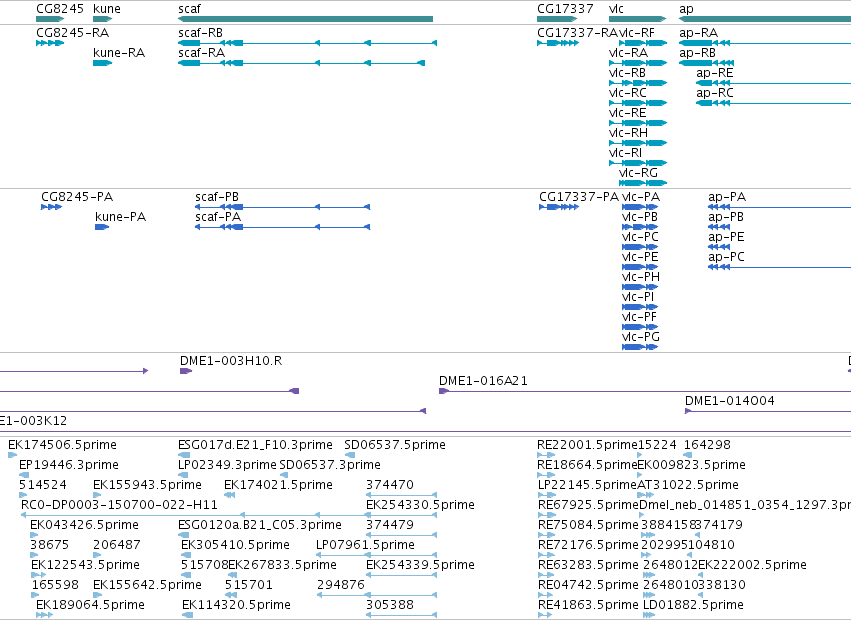Click the LP02349.3prime EST label
The height and width of the screenshot is (620, 851).
[227, 465]
